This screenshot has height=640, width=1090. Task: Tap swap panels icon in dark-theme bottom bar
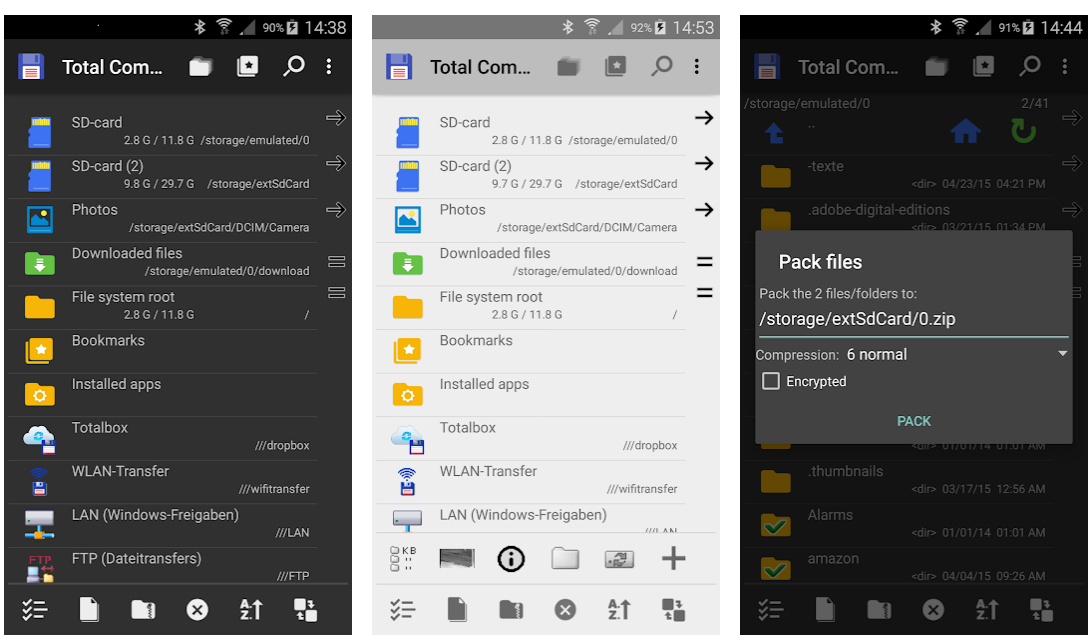point(305,609)
